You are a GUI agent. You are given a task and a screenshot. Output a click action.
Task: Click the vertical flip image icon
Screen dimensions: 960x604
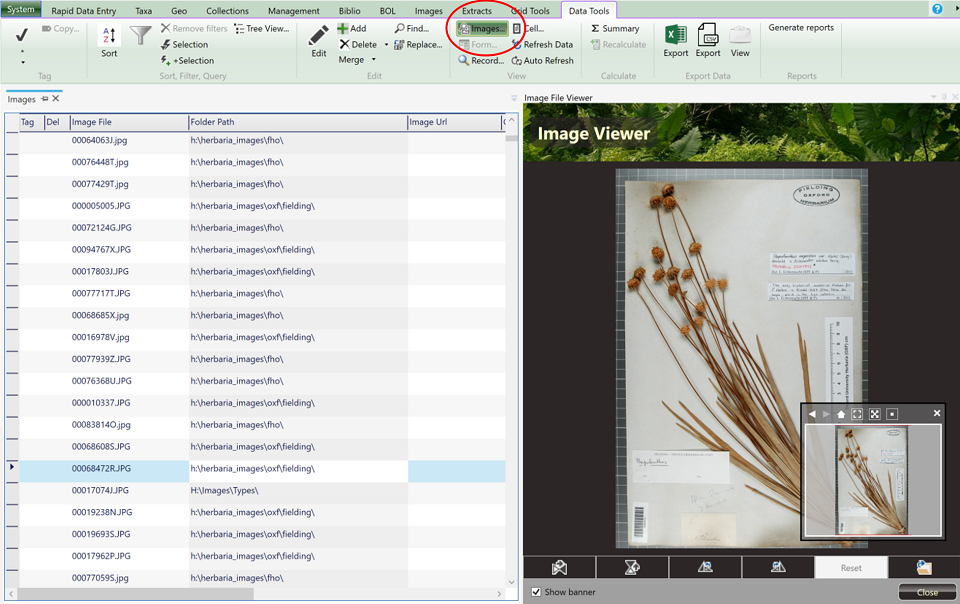(x=632, y=568)
